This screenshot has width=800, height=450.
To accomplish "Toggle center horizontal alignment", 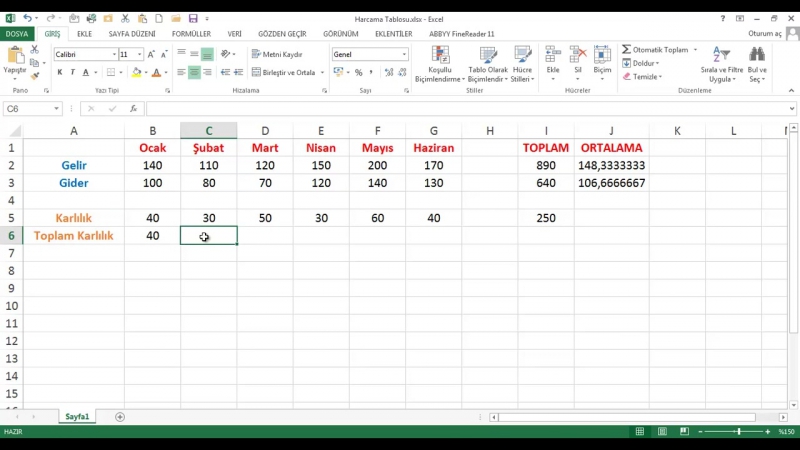I will [x=194, y=72].
